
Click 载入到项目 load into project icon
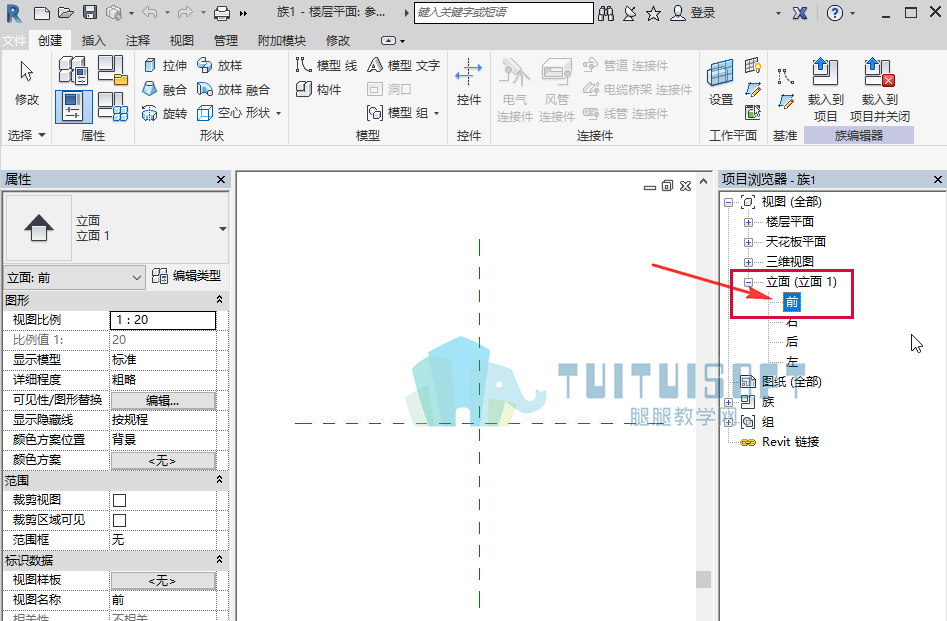[825, 72]
